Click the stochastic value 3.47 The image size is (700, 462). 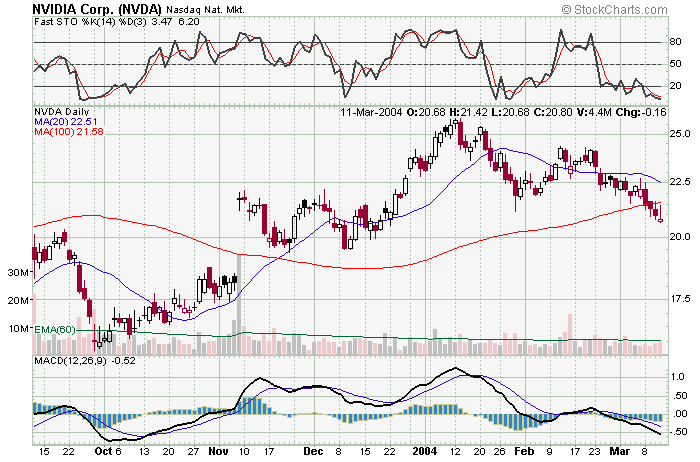pos(162,21)
